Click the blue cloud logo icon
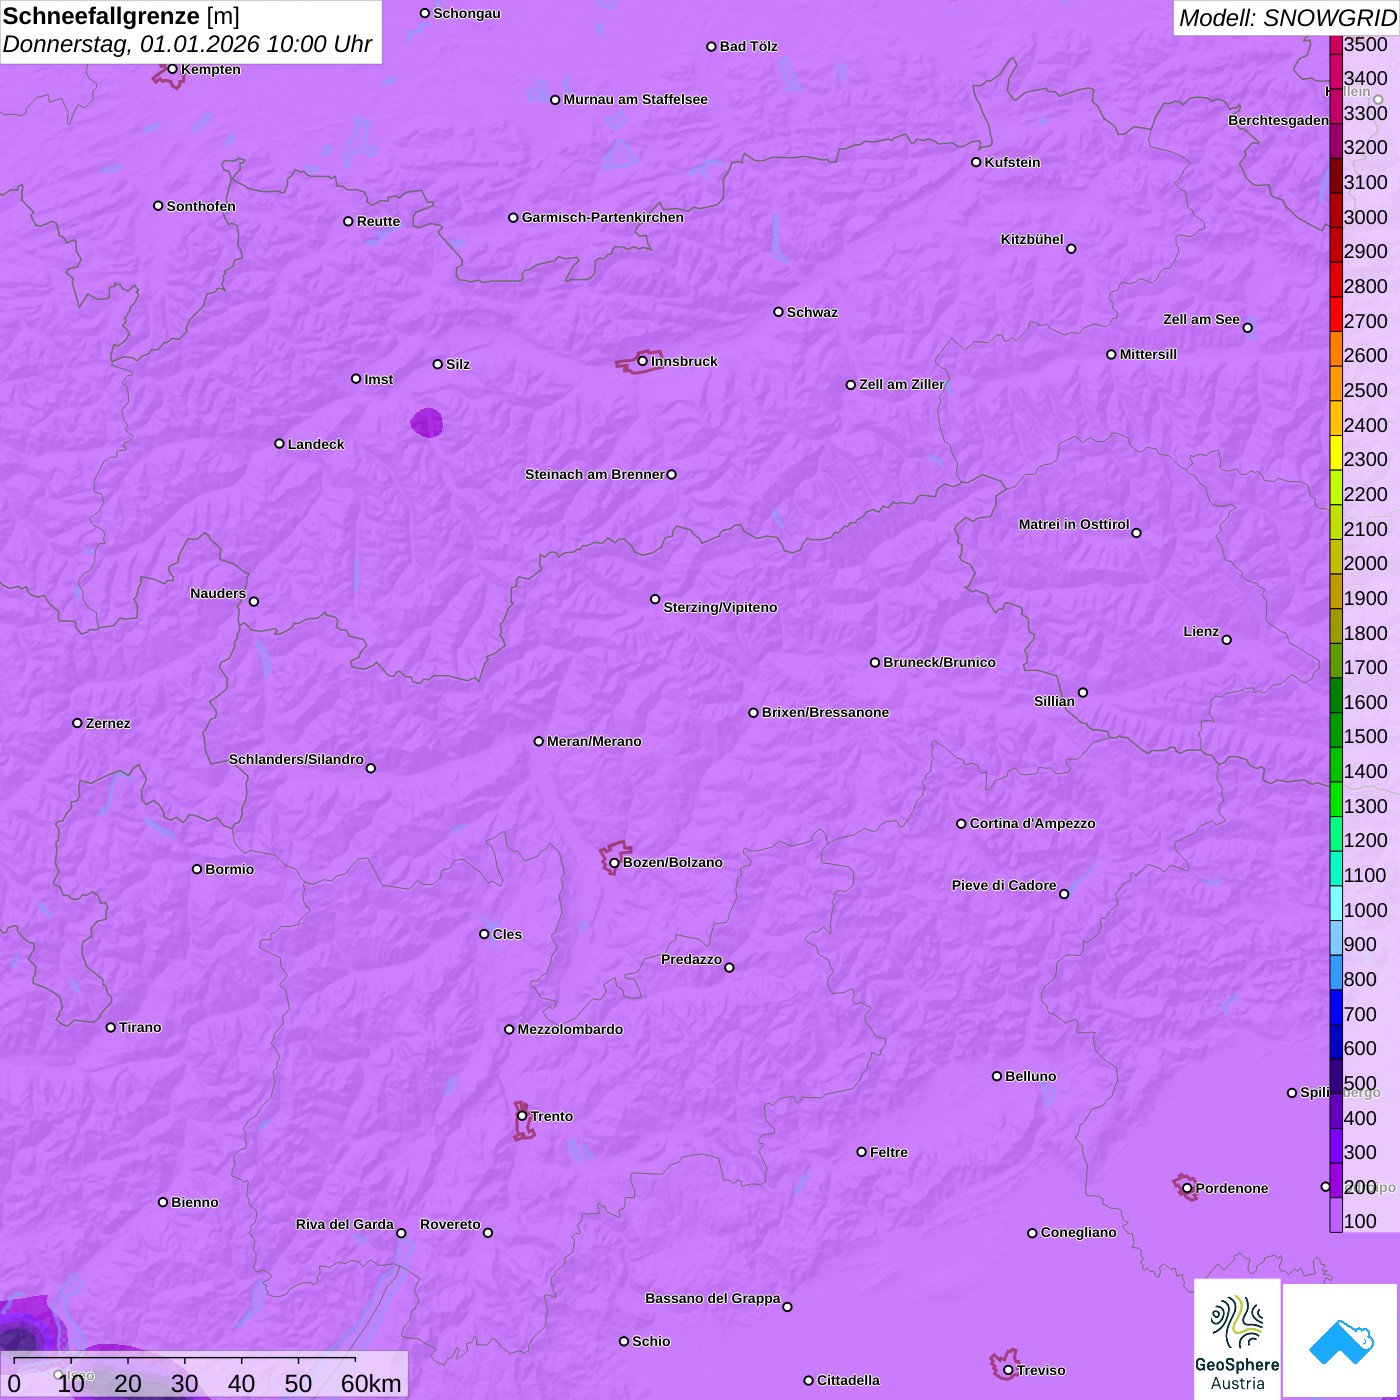Image resolution: width=1400 pixels, height=1400 pixels. [x=1341, y=1342]
